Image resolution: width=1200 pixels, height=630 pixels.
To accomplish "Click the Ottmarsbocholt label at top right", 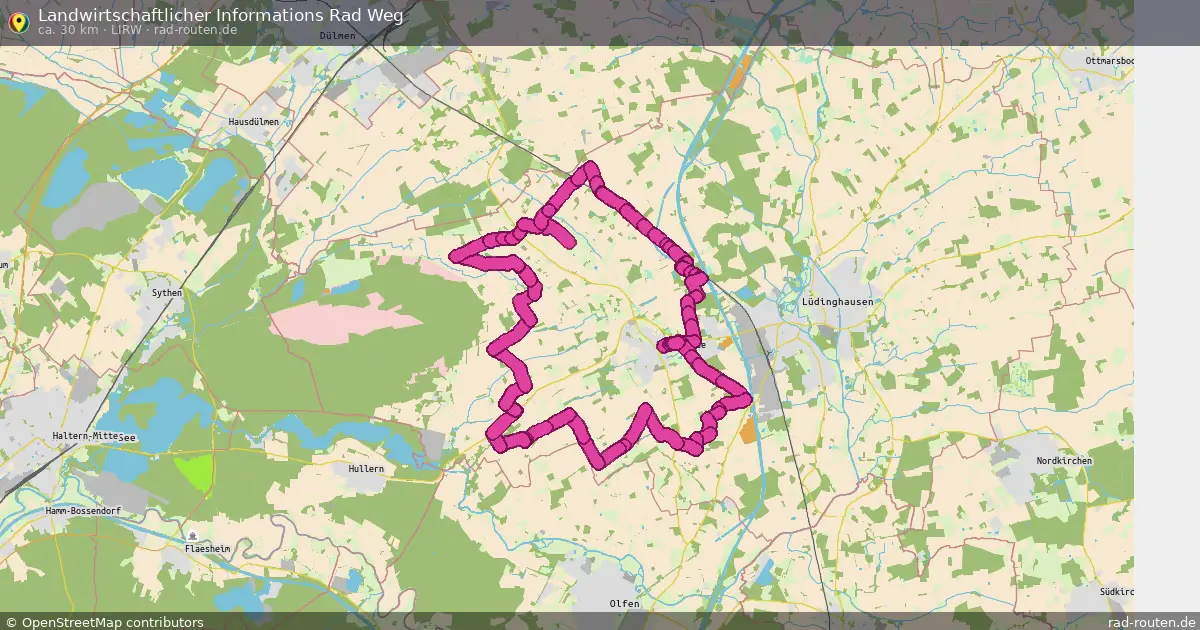I will [1110, 61].
